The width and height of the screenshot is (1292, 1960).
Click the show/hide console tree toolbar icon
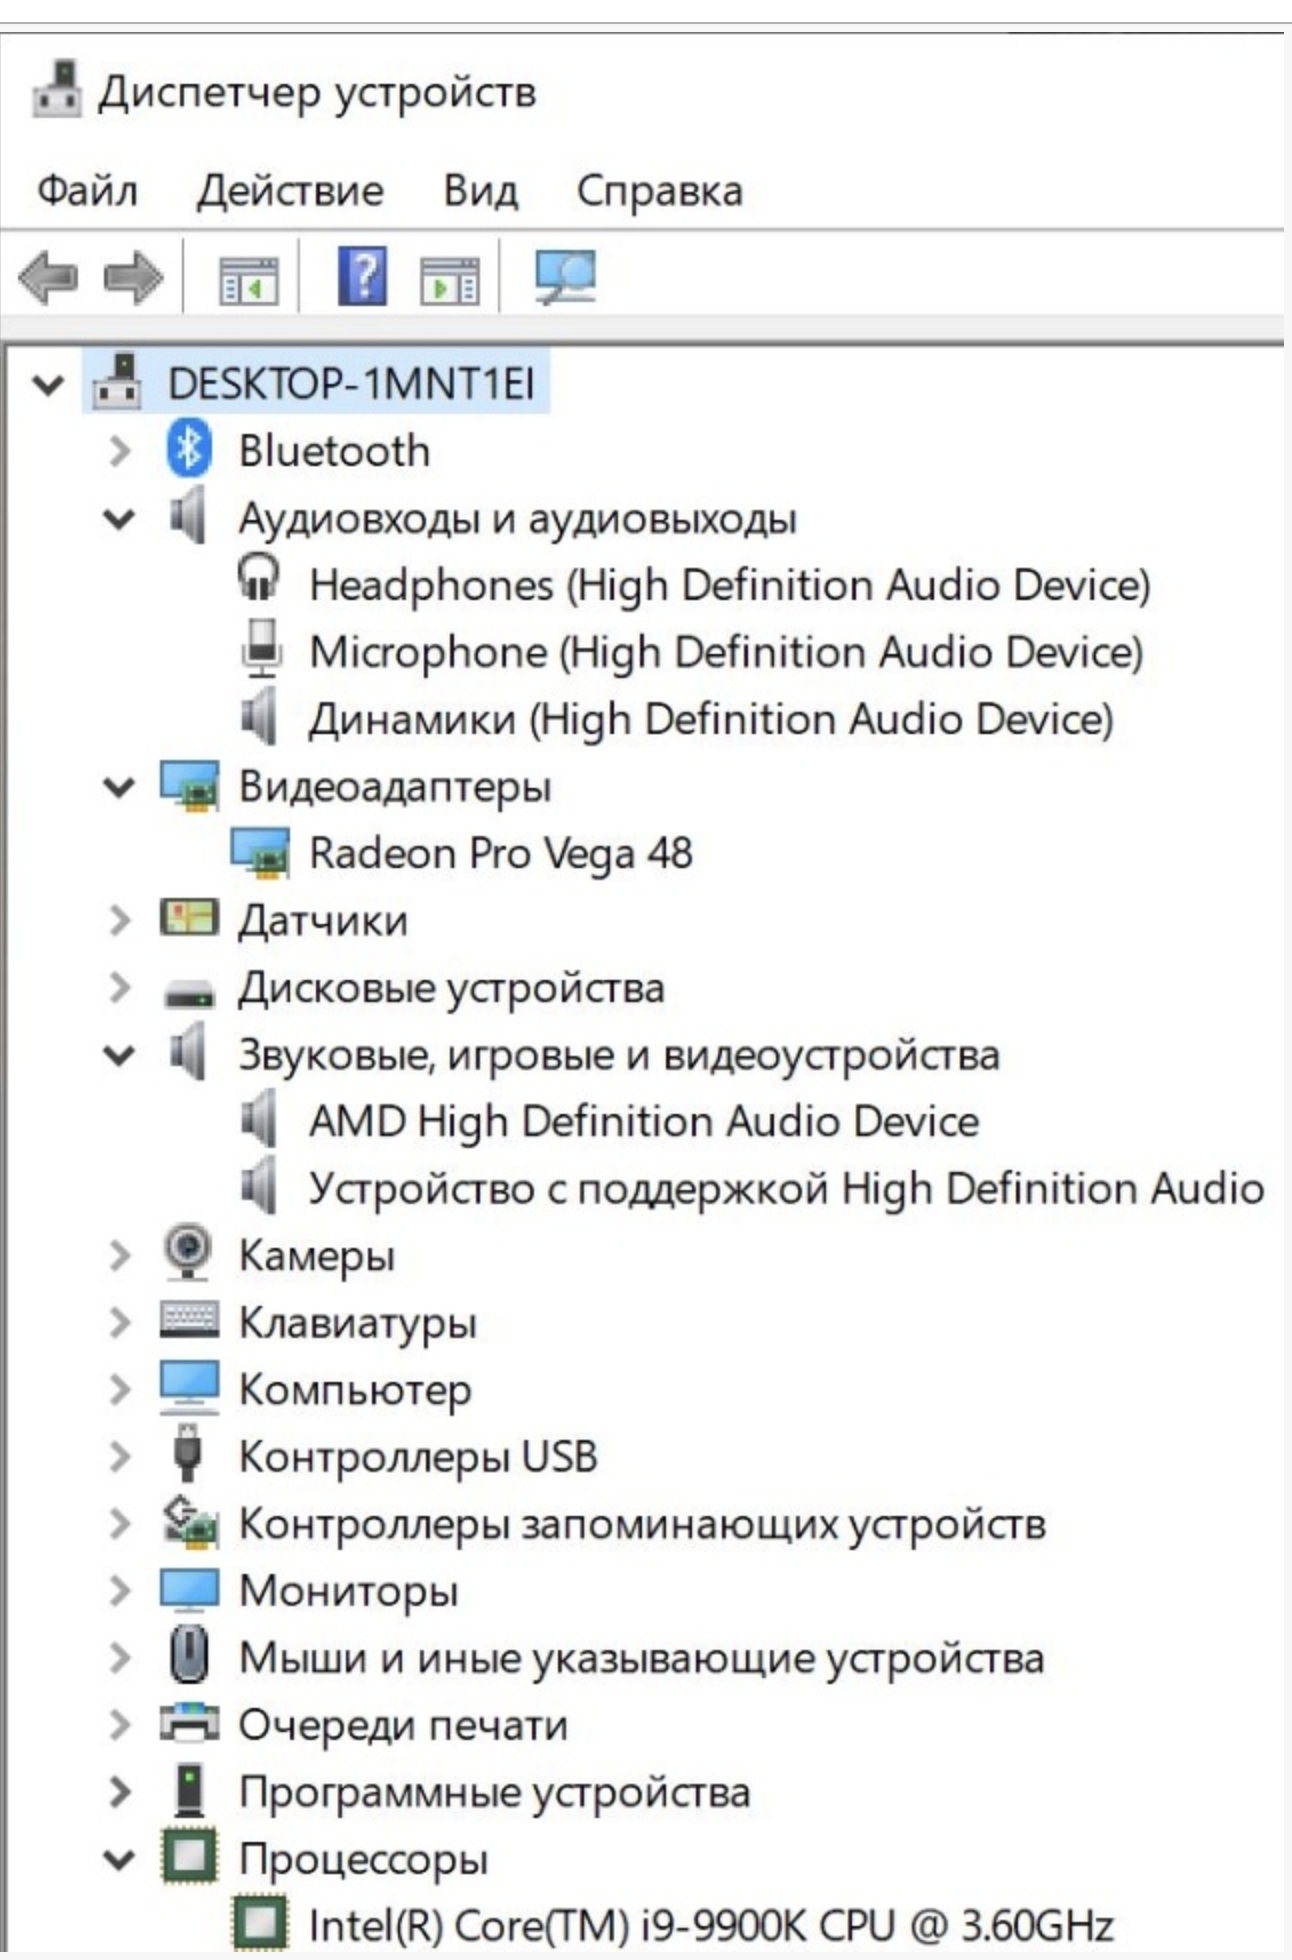click(x=248, y=279)
